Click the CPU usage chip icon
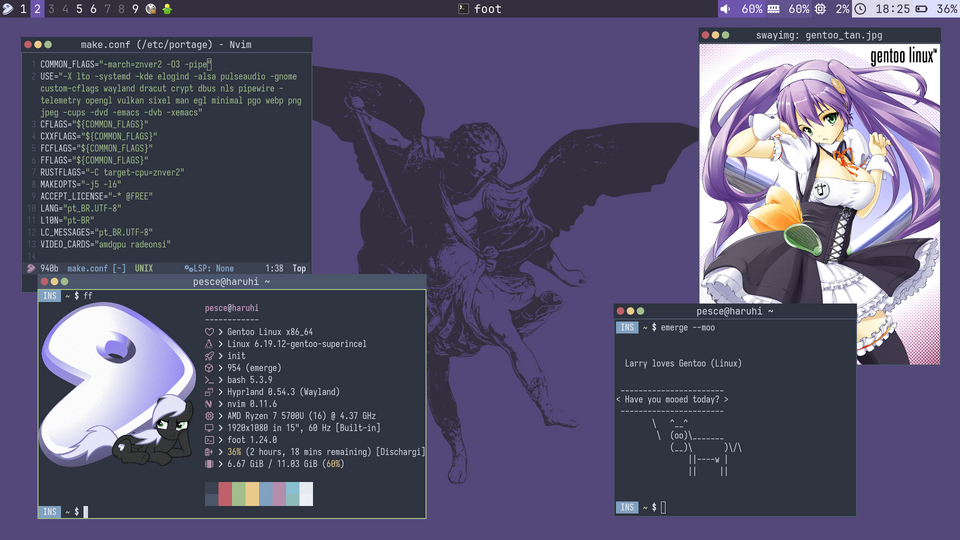The height and width of the screenshot is (540, 960). click(821, 9)
